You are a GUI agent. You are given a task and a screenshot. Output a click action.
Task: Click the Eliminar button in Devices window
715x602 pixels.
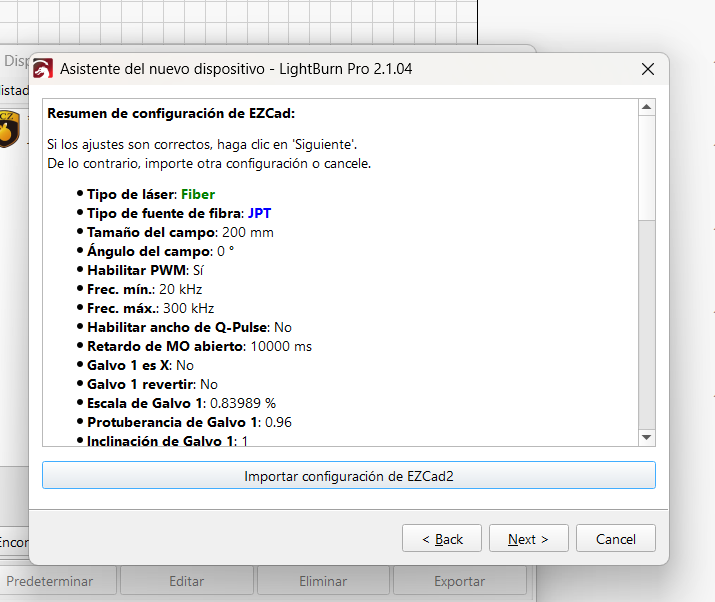pyautogui.click(x=323, y=581)
